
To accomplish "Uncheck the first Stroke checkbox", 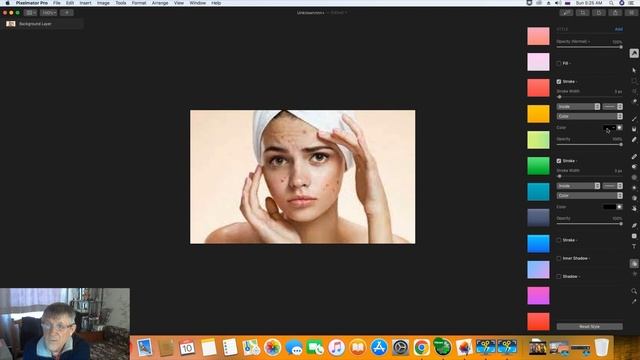I will coord(559,82).
